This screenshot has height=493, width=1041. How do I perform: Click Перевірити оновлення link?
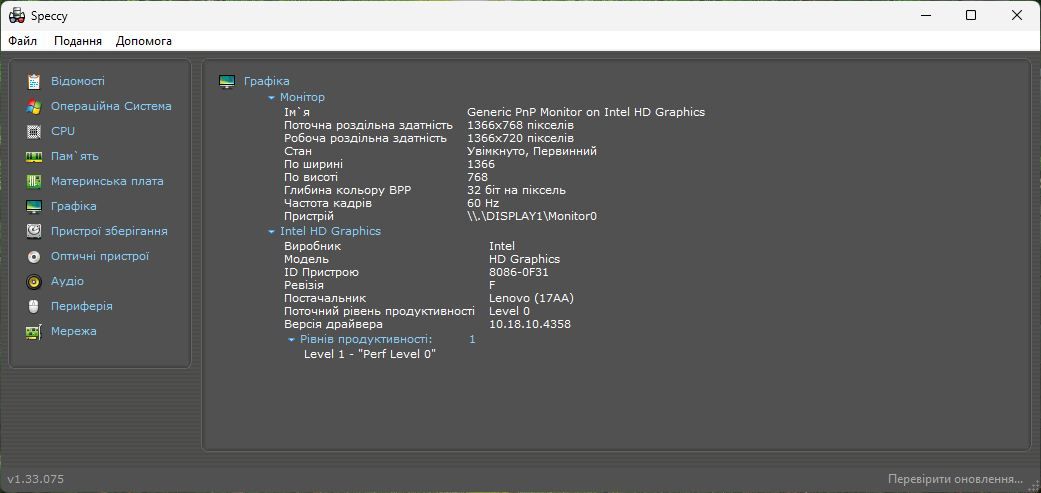(x=955, y=479)
